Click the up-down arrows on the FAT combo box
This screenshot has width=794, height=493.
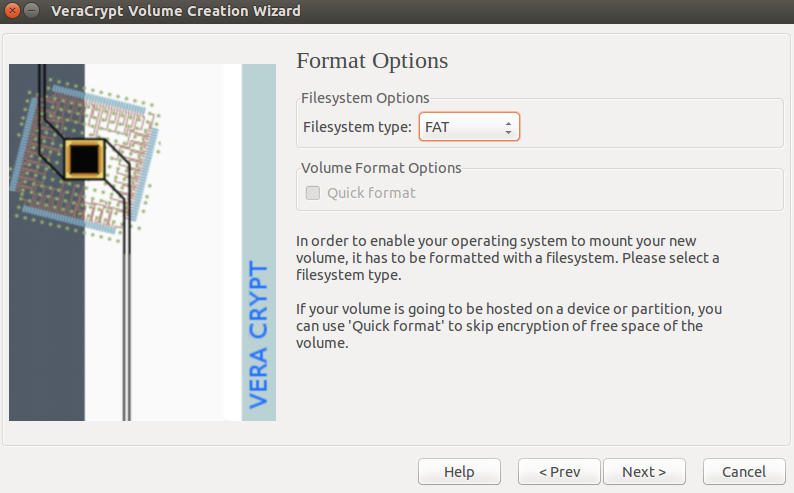pos(508,127)
